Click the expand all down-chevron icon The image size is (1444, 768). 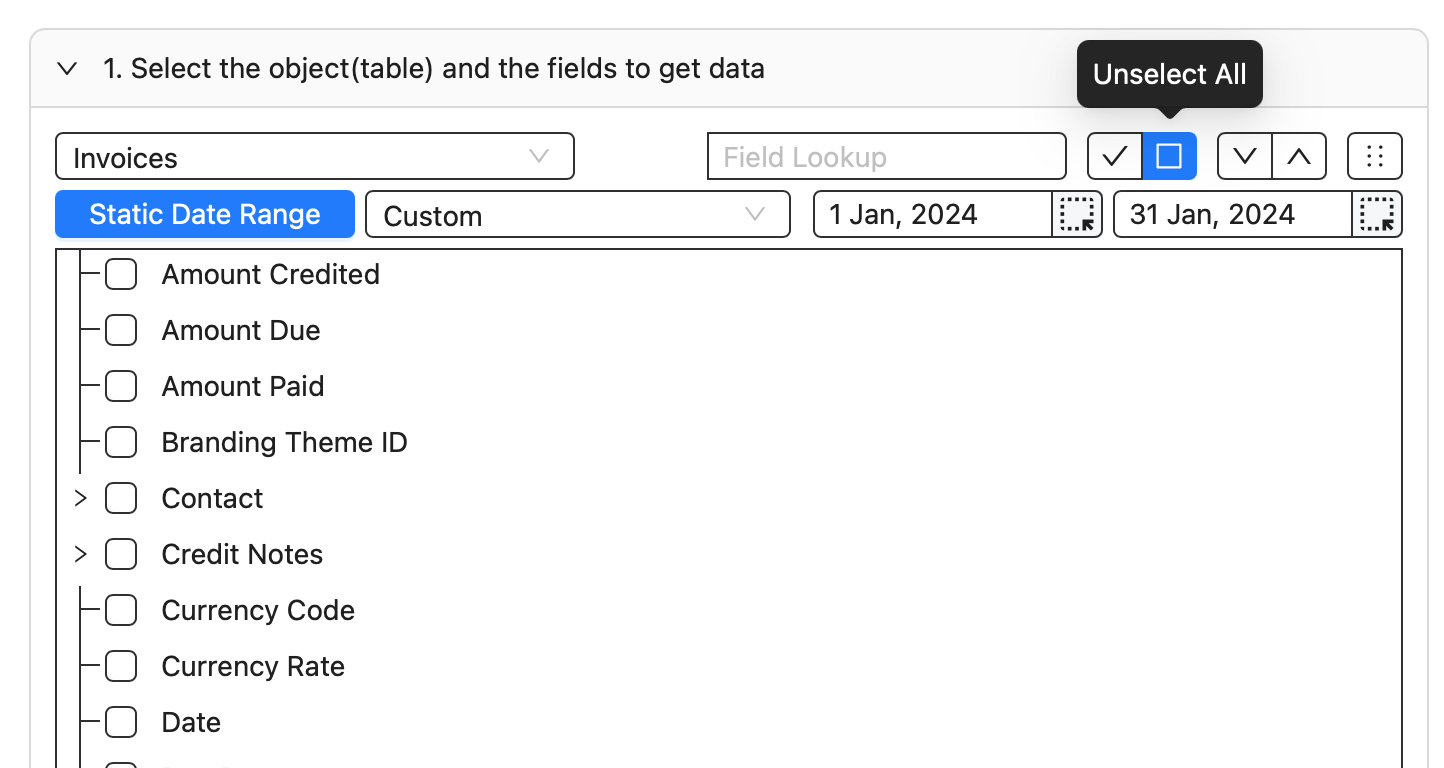1244,156
